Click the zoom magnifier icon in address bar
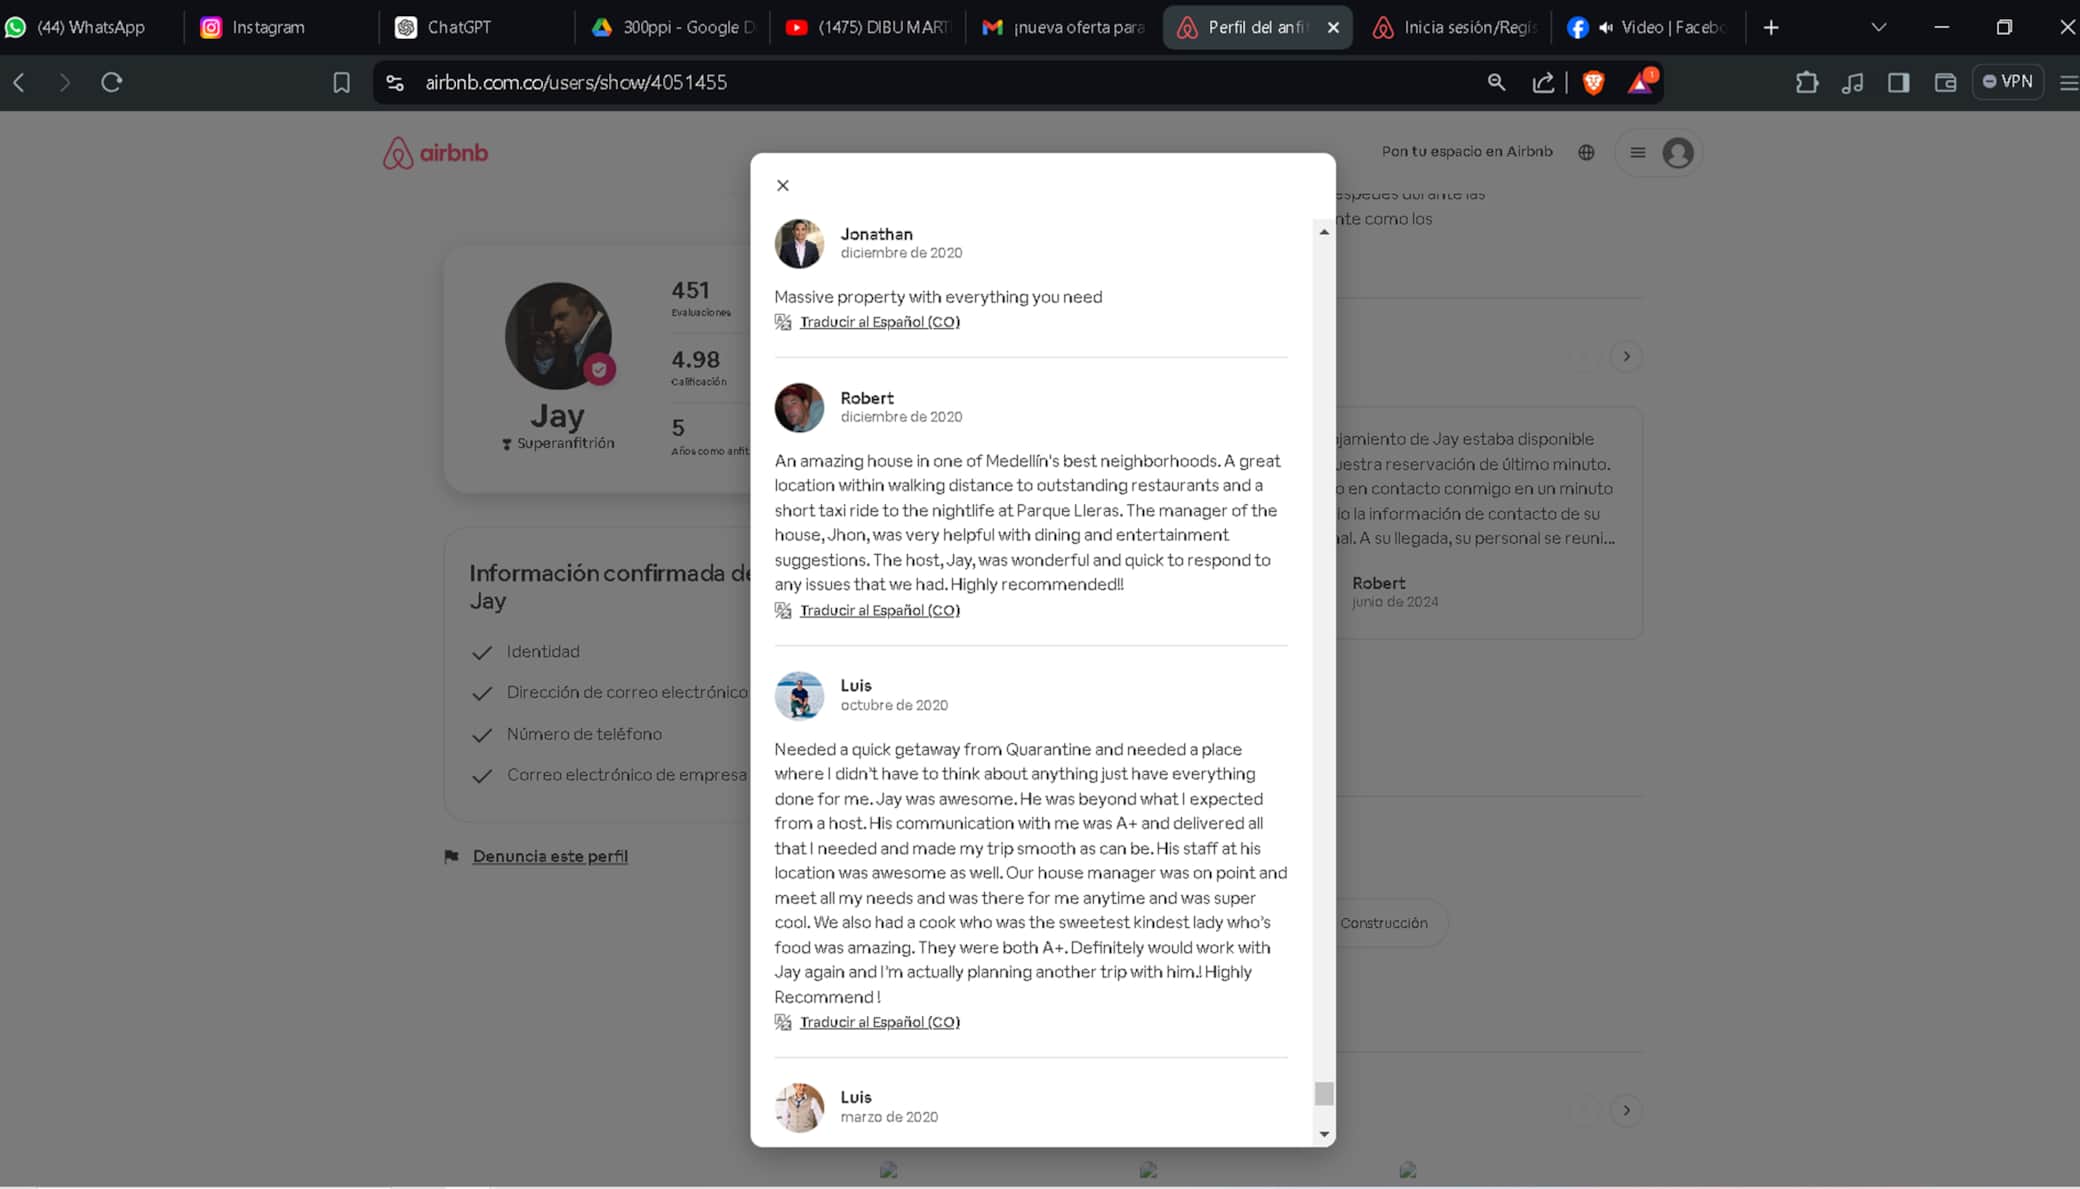The height and width of the screenshot is (1189, 2080). point(1496,82)
